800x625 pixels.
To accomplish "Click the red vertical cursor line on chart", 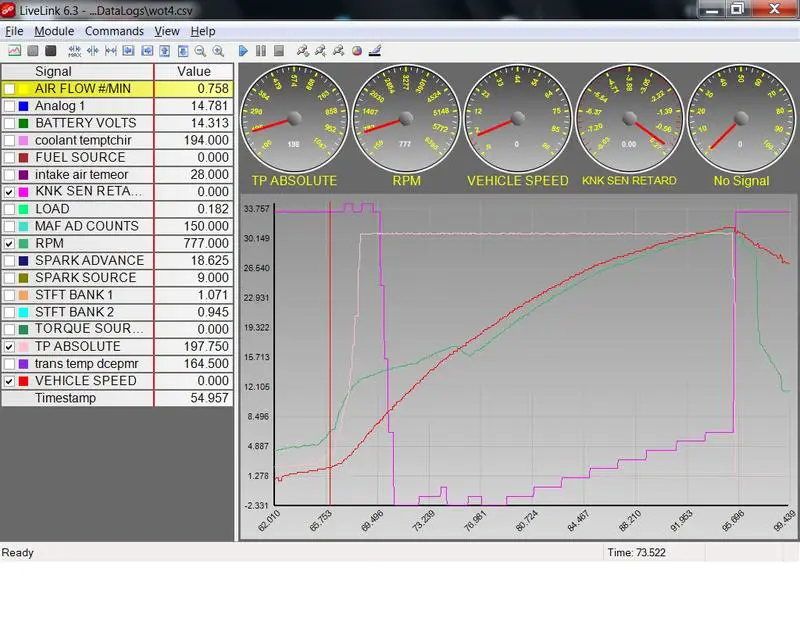I will pyautogui.click(x=330, y=354).
